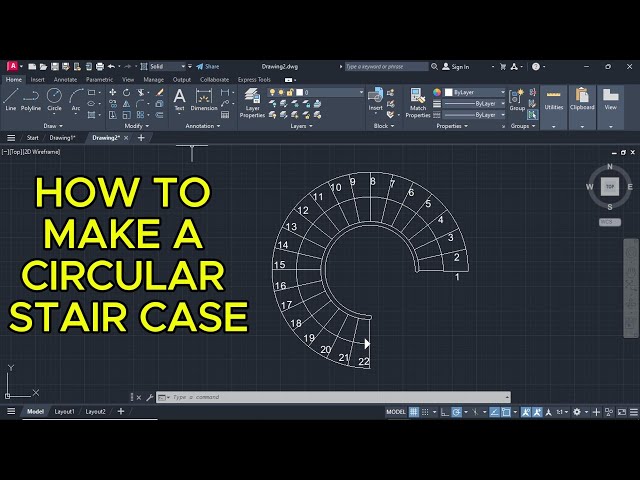Click the Explode tool icon

coord(160,104)
